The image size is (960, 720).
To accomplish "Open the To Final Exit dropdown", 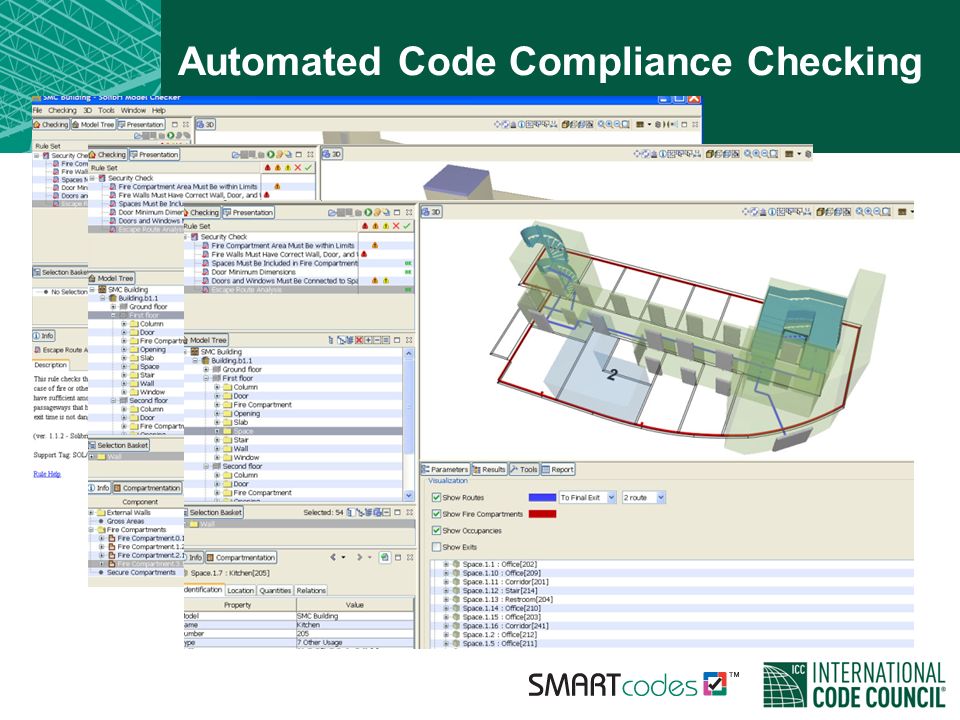I will [x=587, y=497].
